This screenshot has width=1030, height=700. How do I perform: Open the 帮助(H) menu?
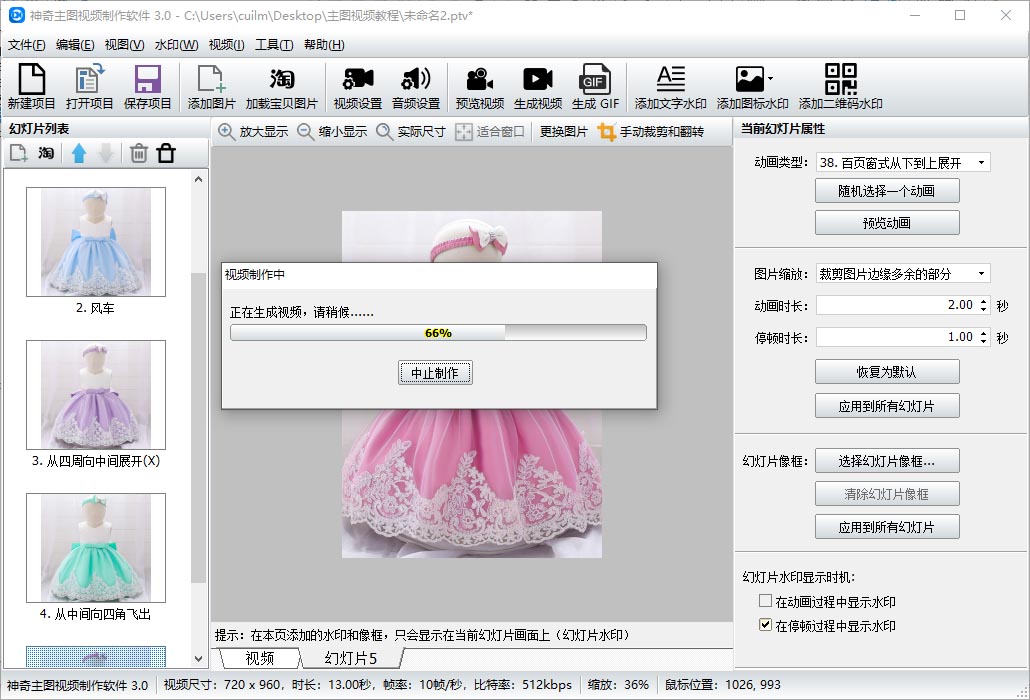[x=324, y=45]
